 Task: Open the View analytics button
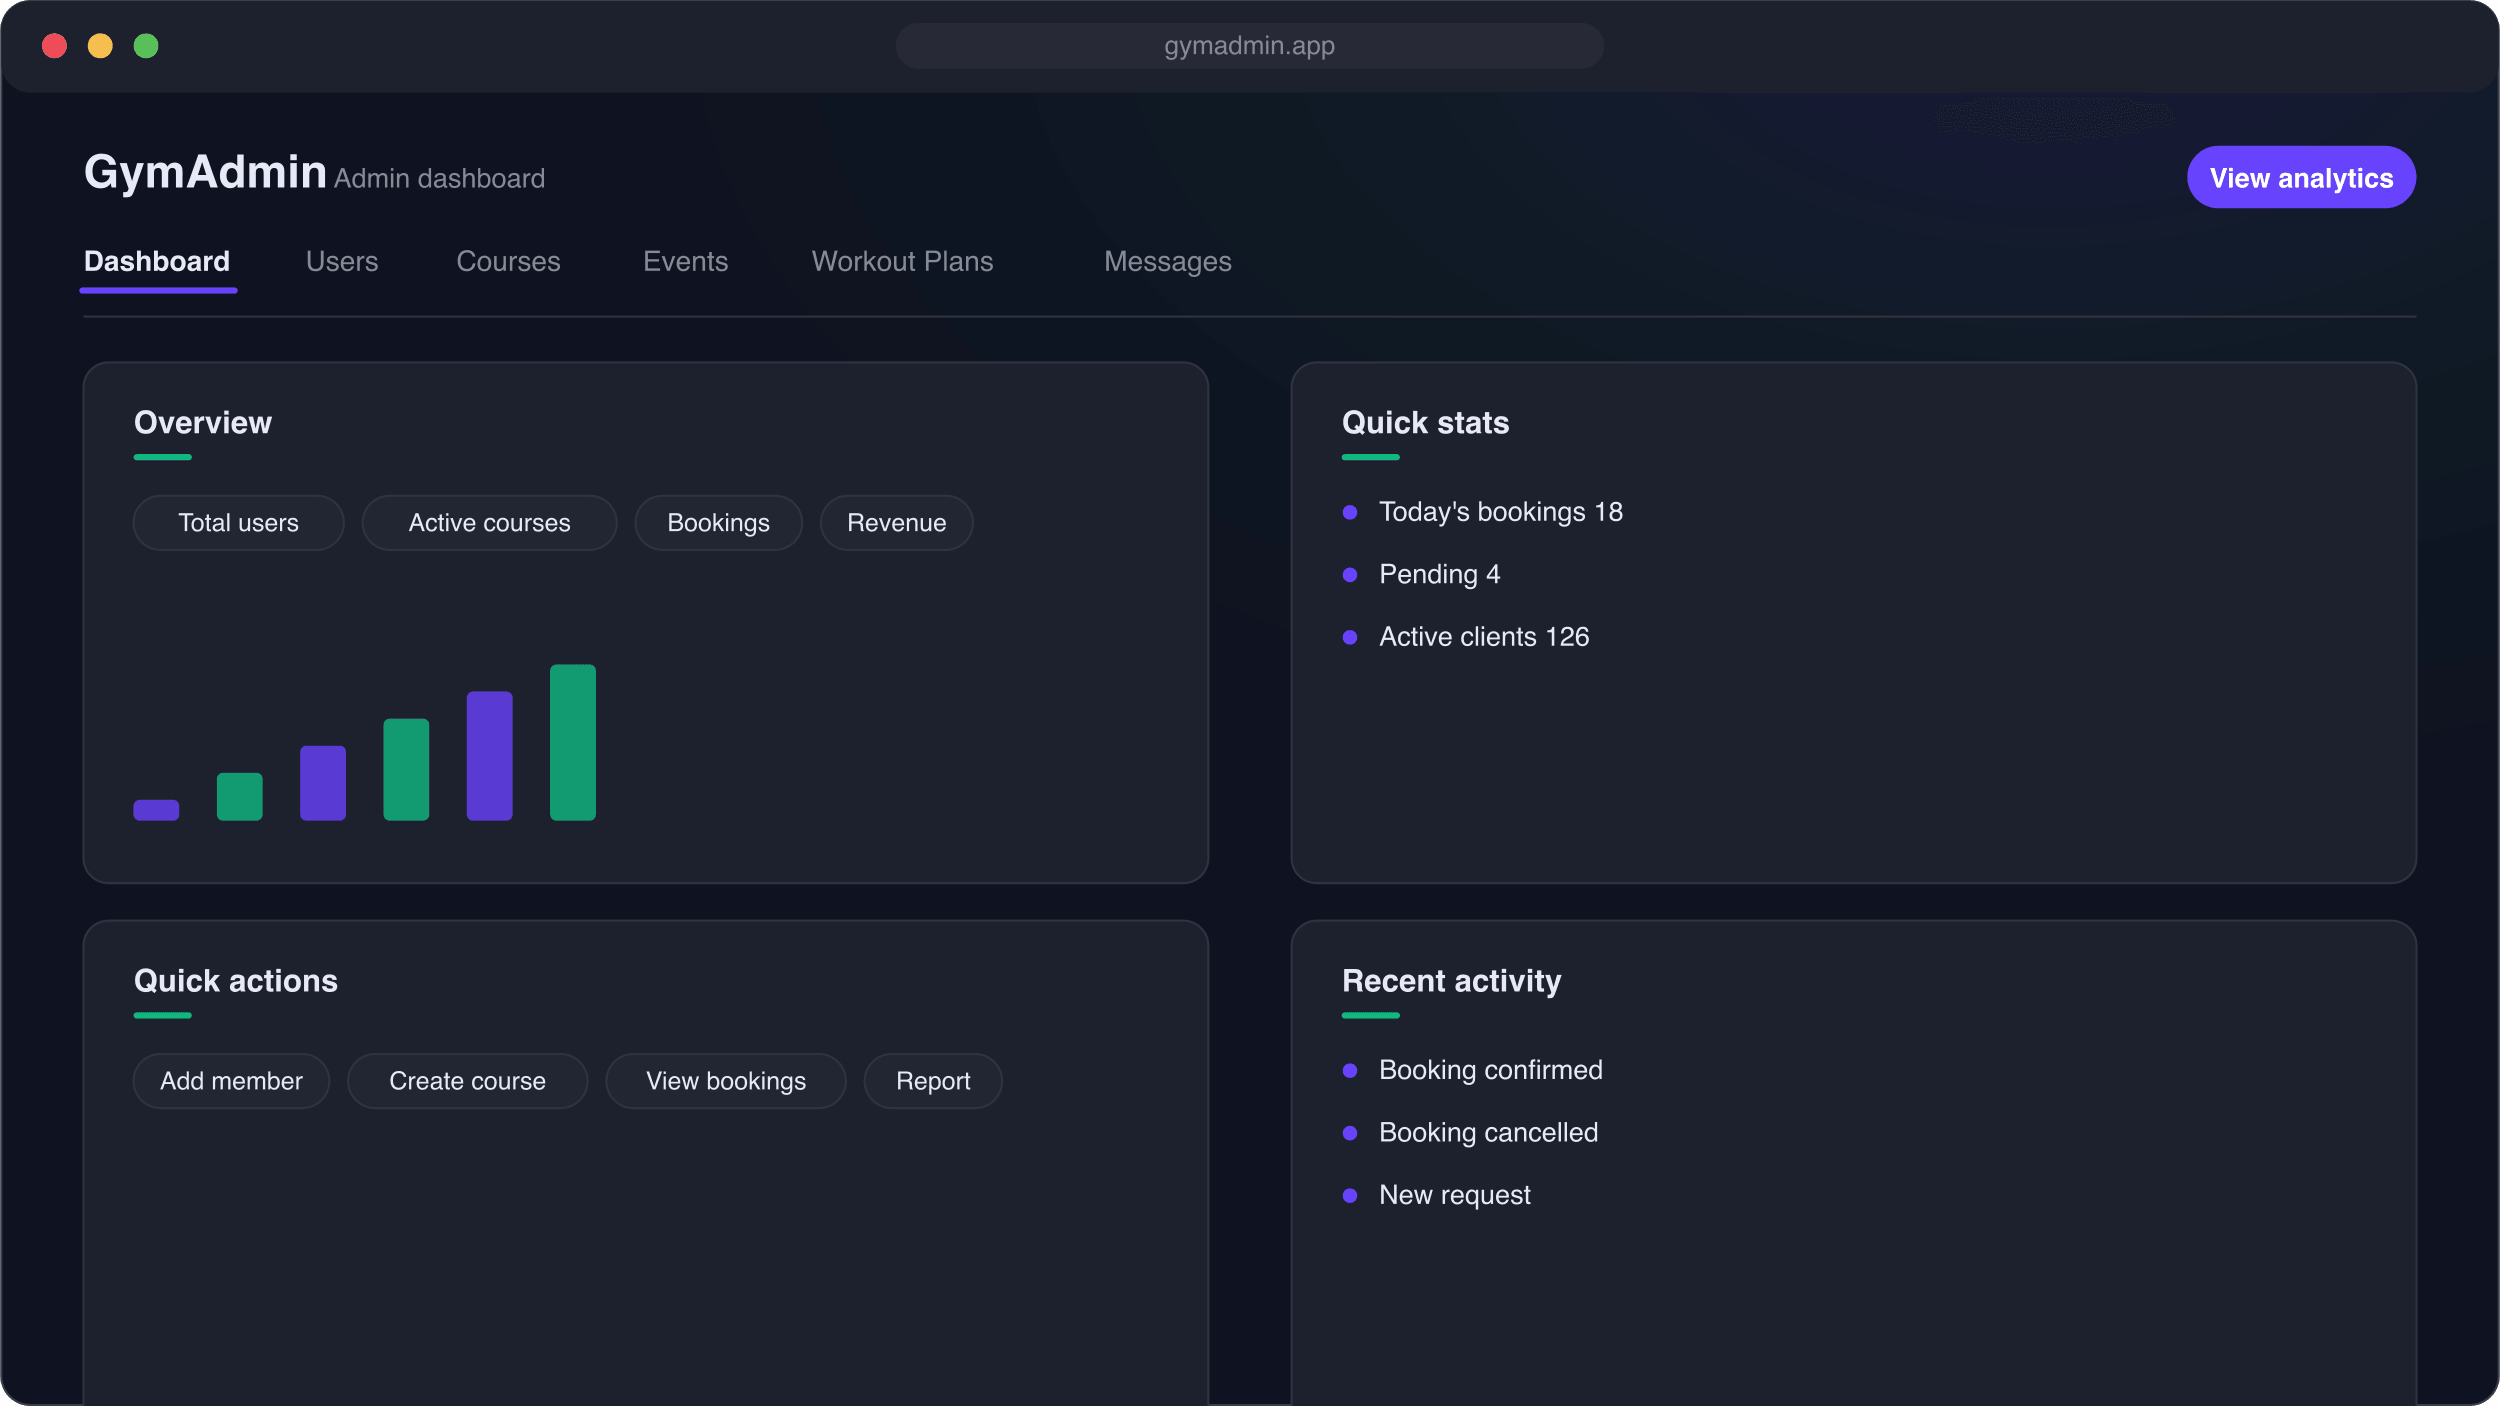pos(2301,178)
